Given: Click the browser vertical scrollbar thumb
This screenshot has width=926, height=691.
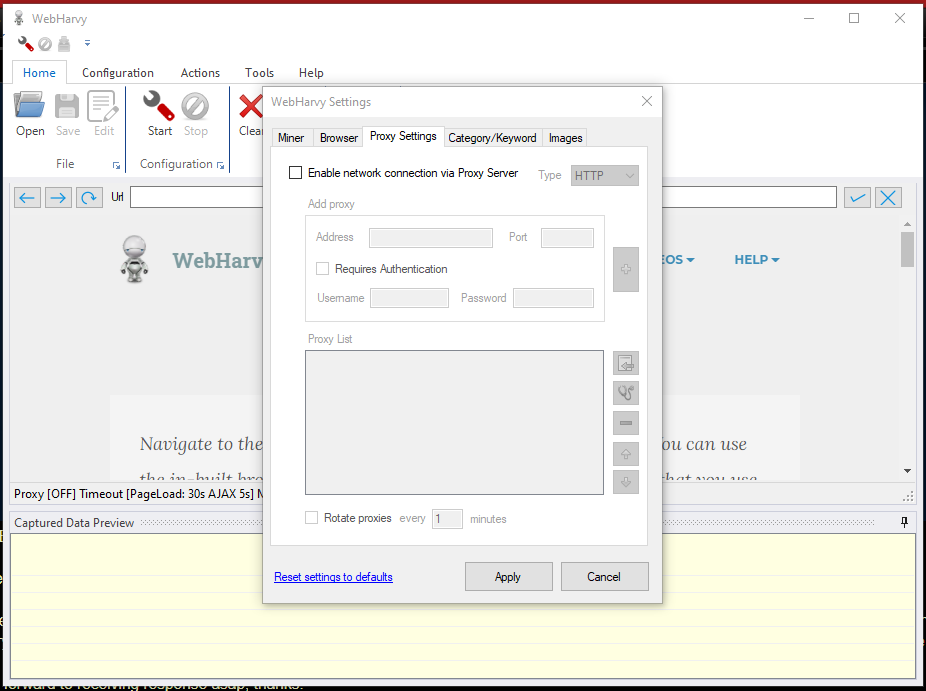Looking at the screenshot, I should tap(907, 249).
